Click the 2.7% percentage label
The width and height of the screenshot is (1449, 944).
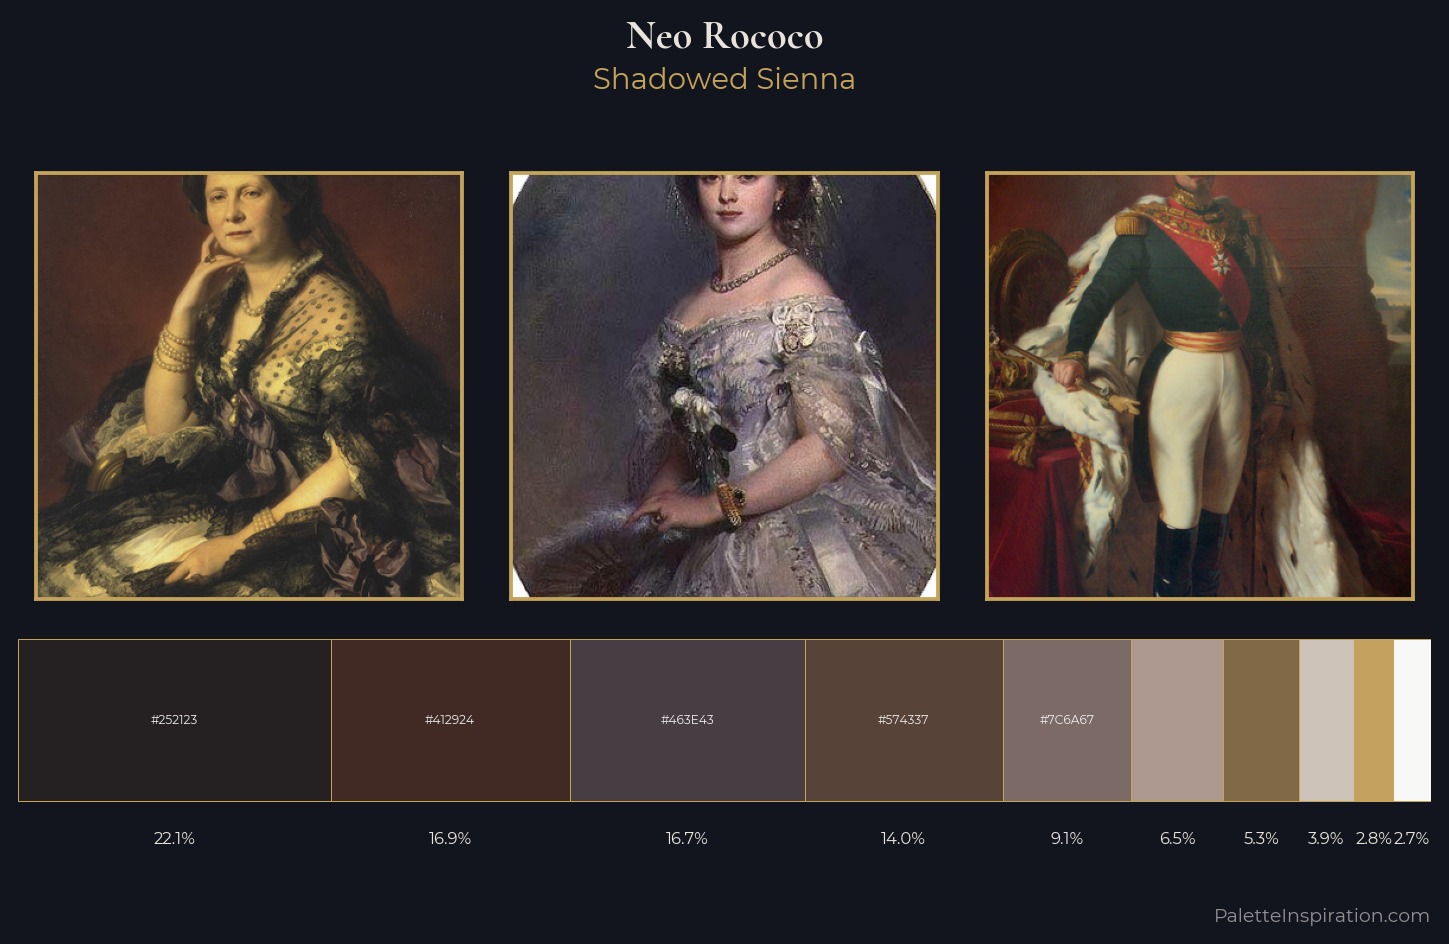1411,838
